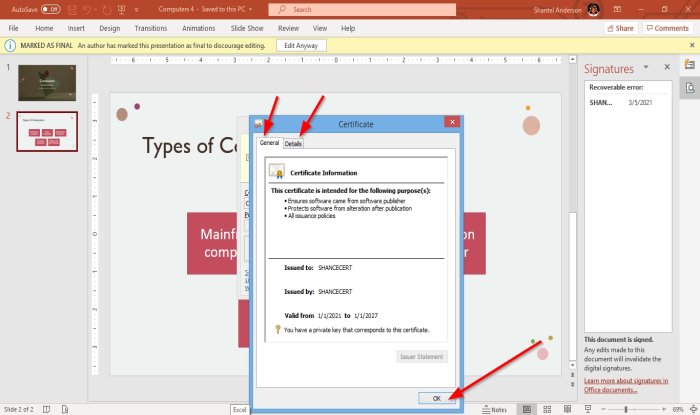Fit slide to current window icon
The image size is (700, 415).
(693, 409)
